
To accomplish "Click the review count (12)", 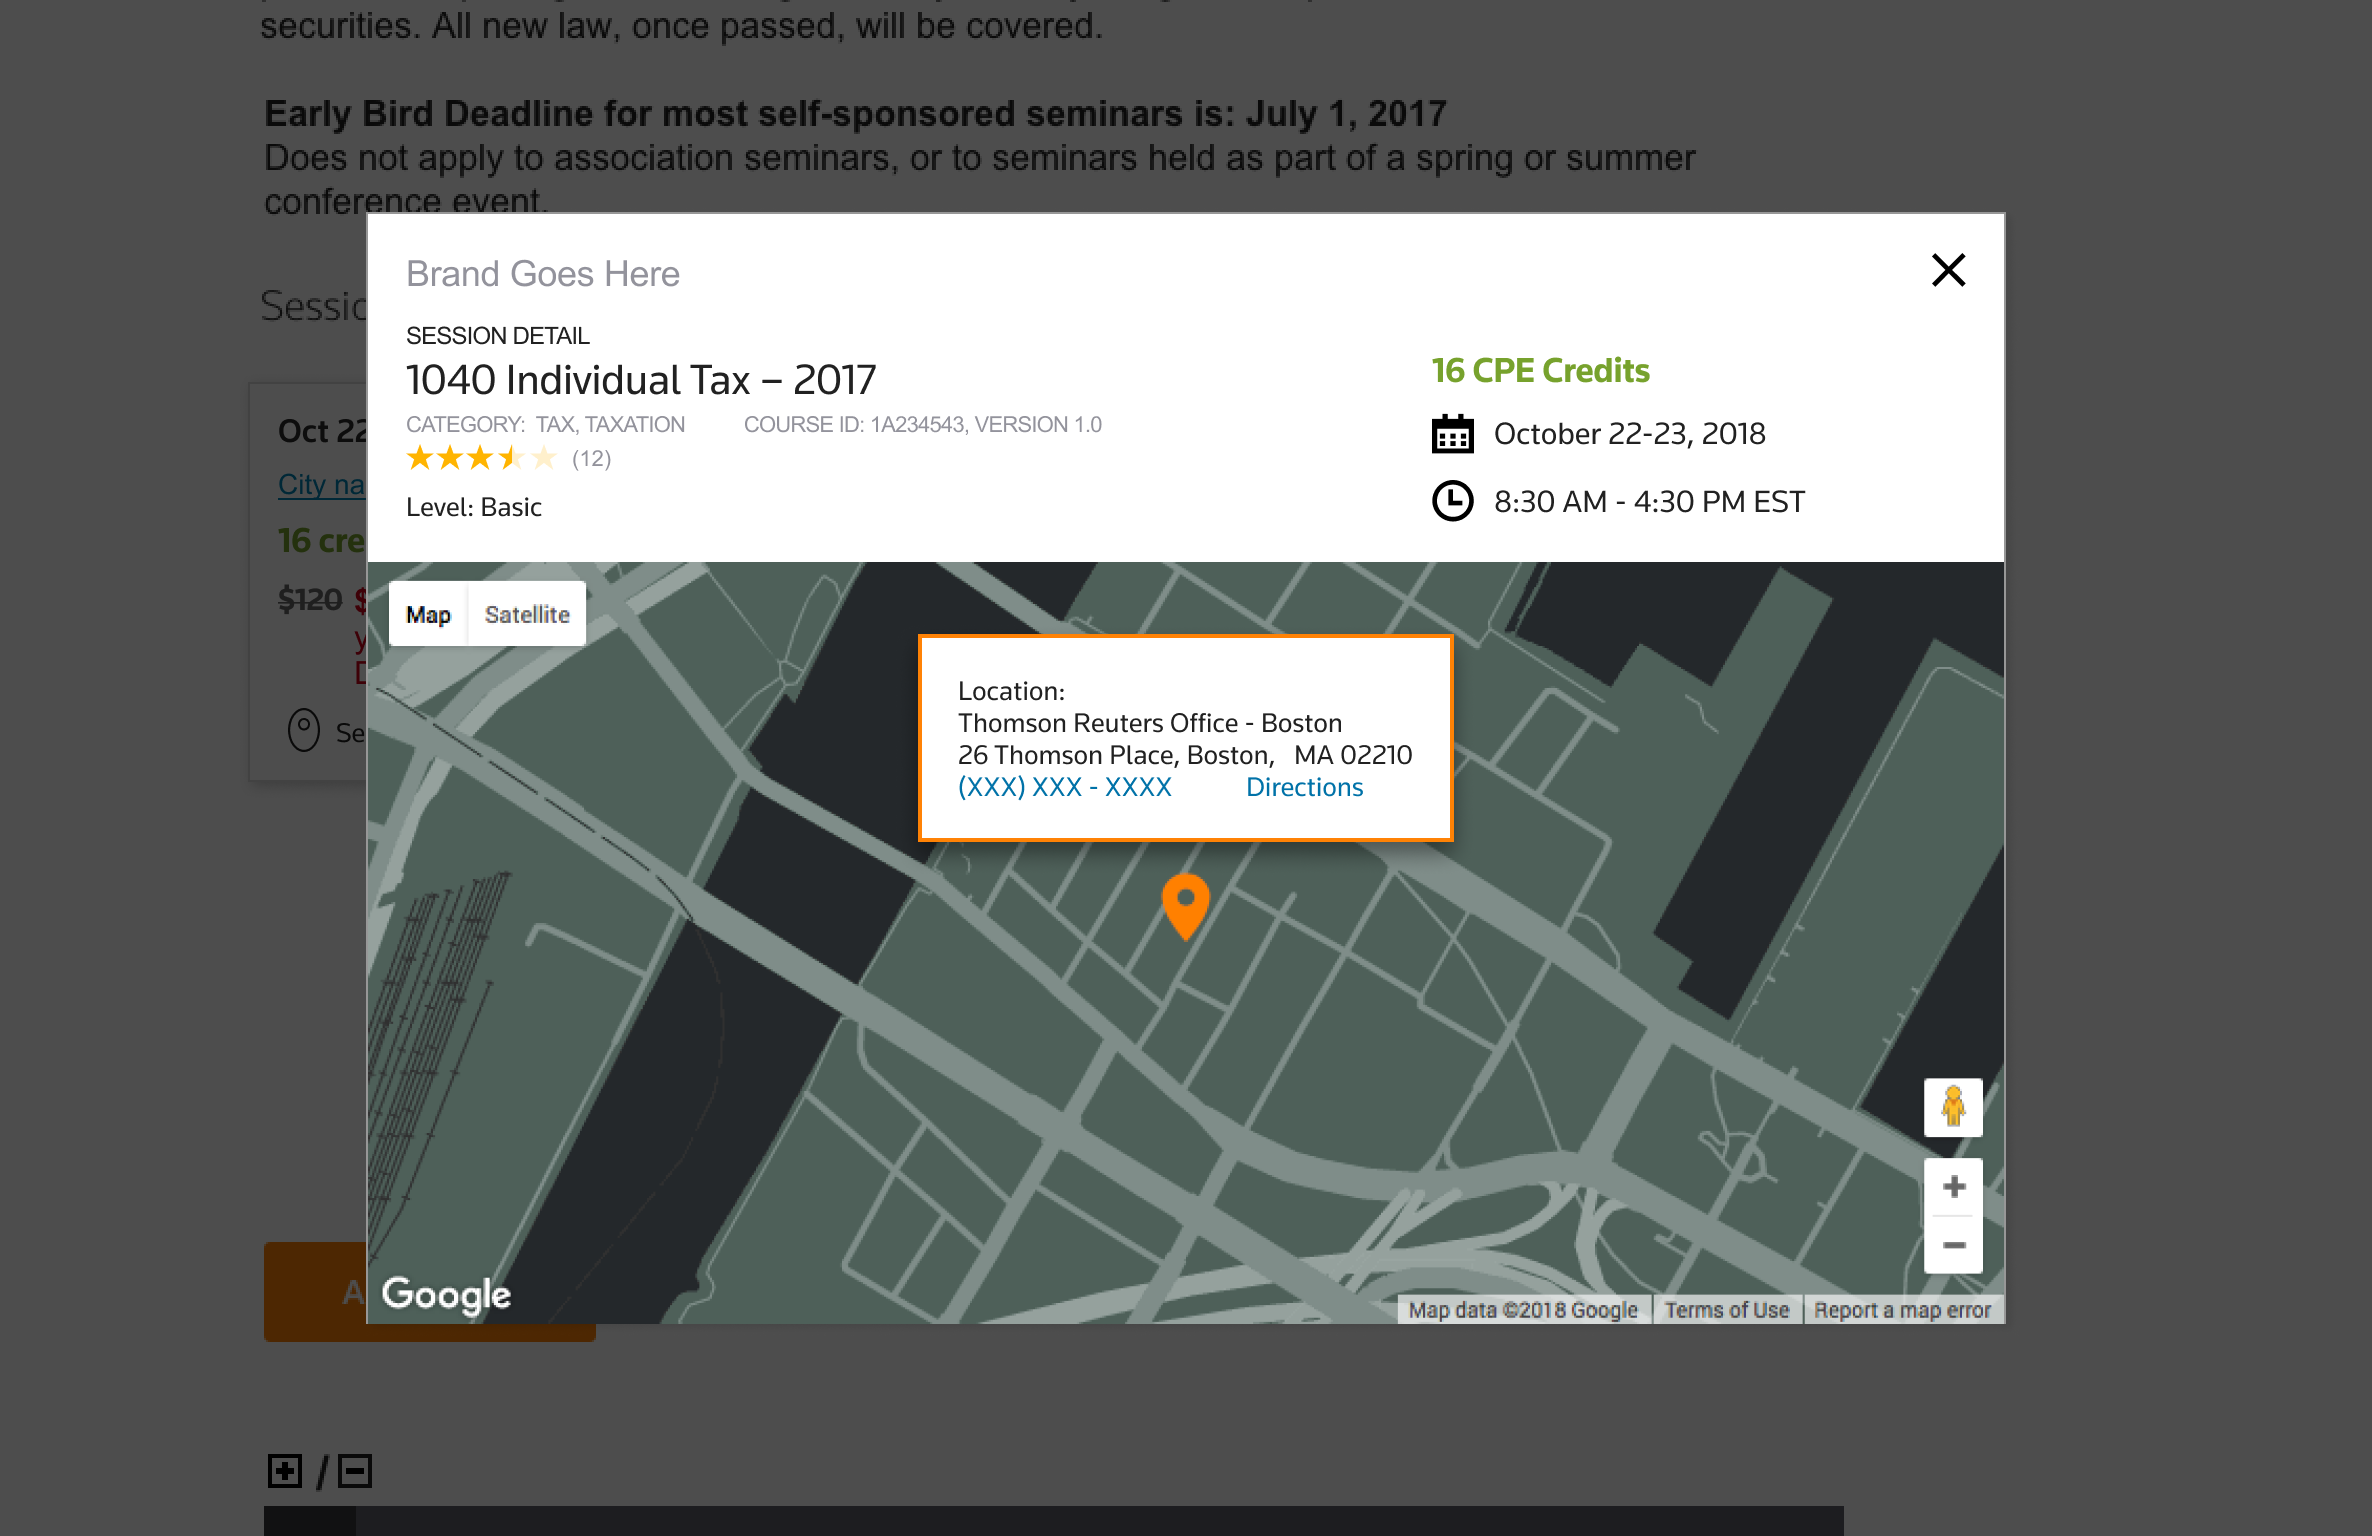I will pos(591,458).
